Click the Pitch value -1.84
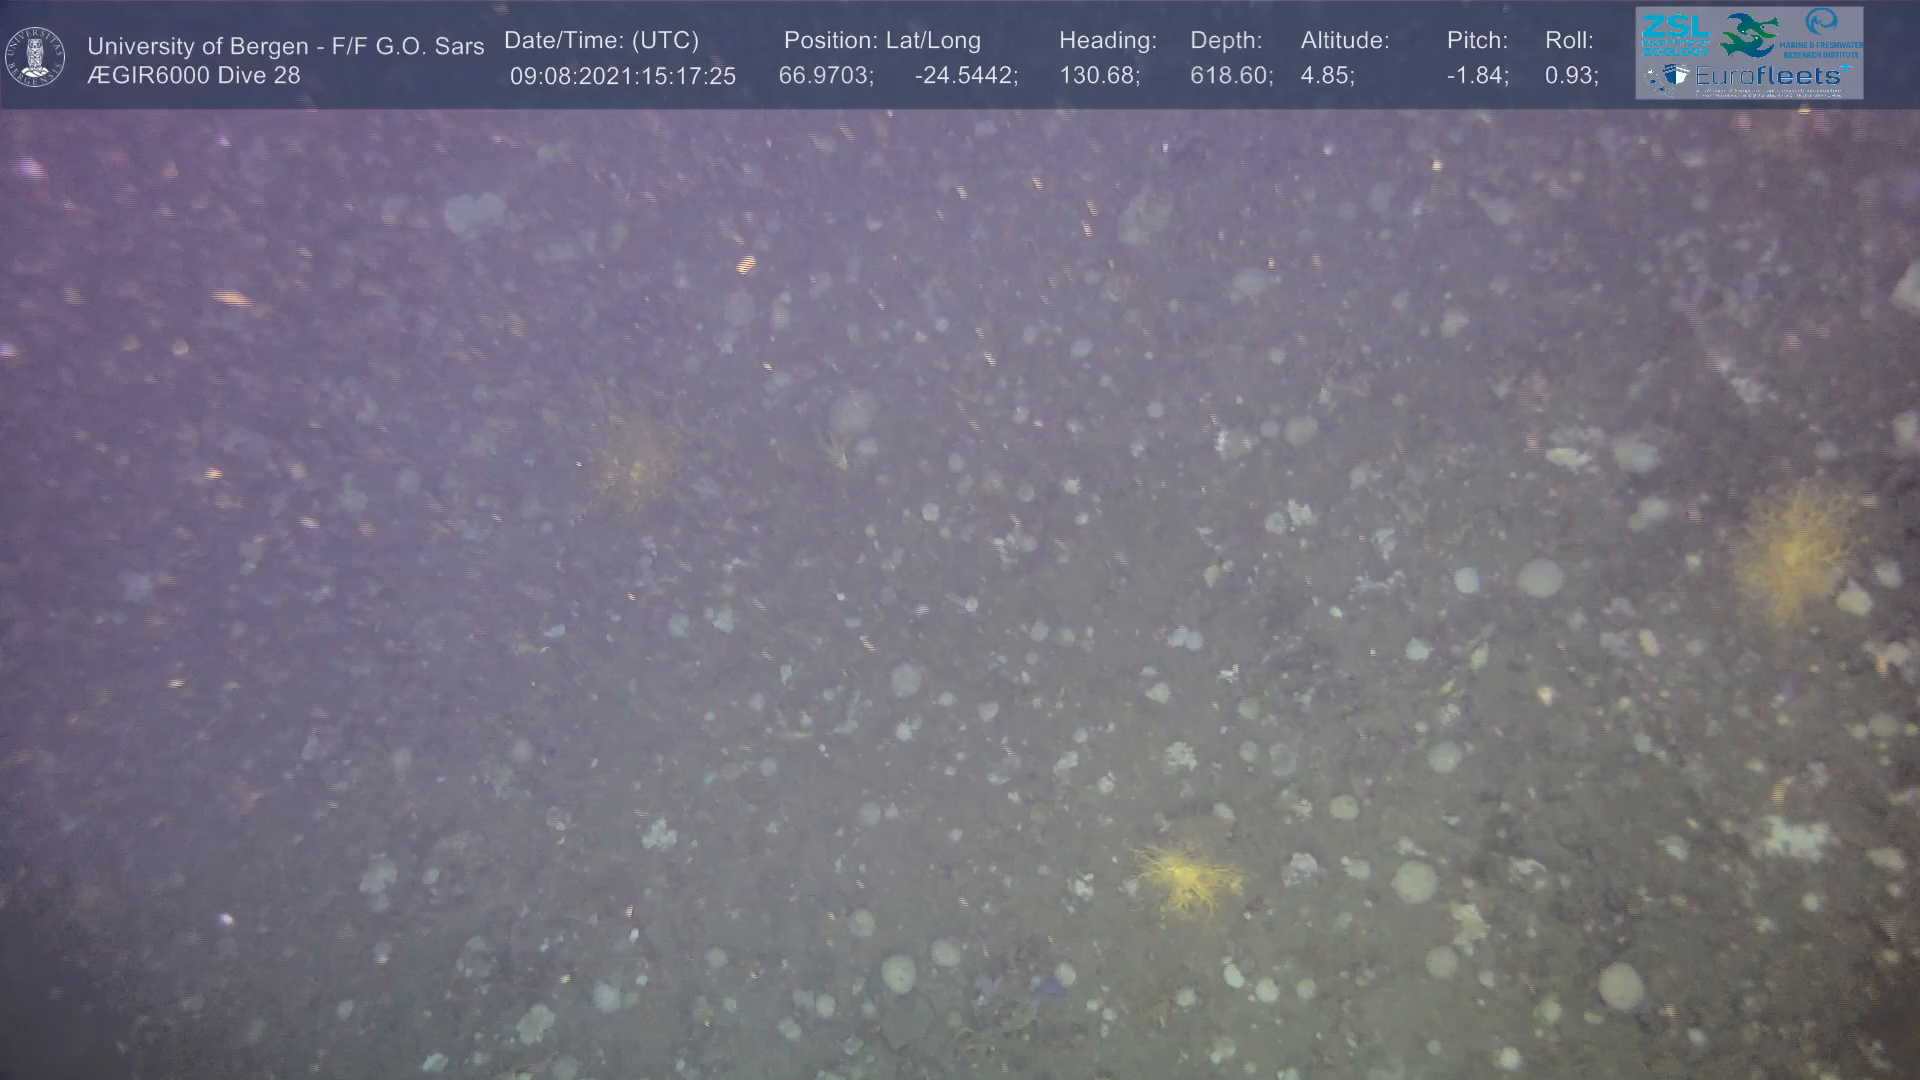 pyautogui.click(x=1476, y=77)
